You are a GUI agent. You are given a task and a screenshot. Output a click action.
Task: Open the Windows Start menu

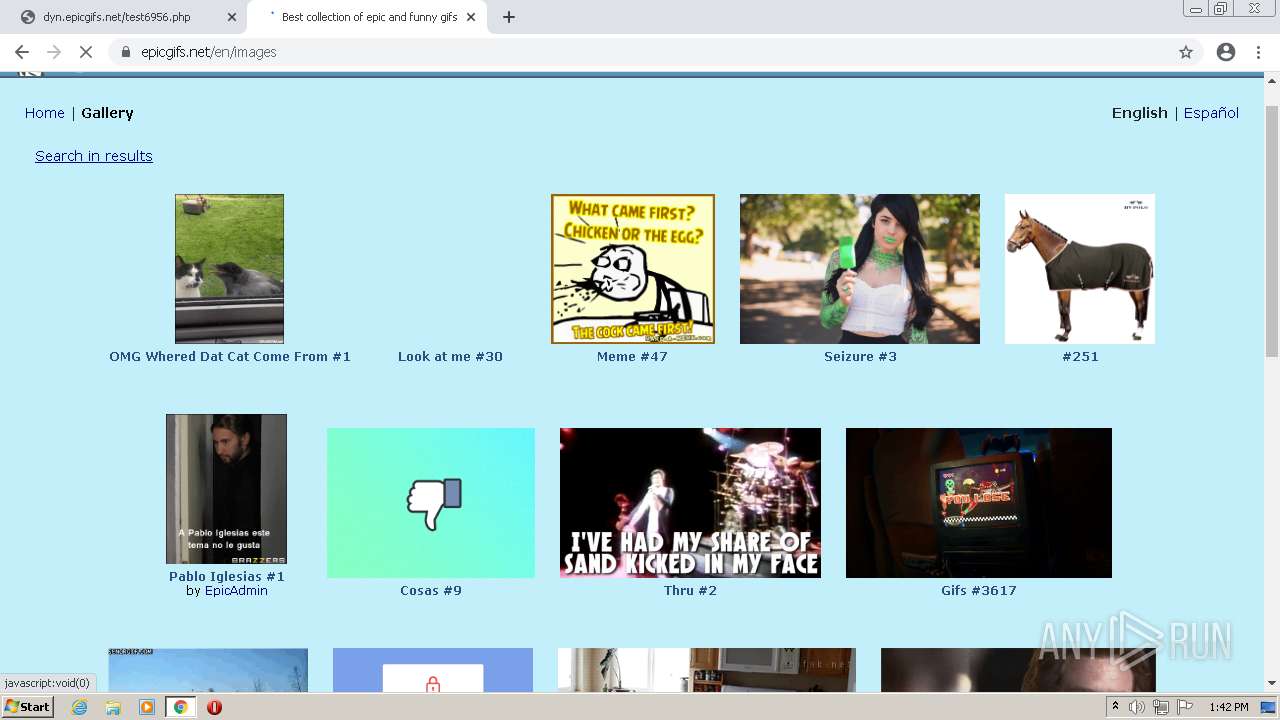coord(28,707)
